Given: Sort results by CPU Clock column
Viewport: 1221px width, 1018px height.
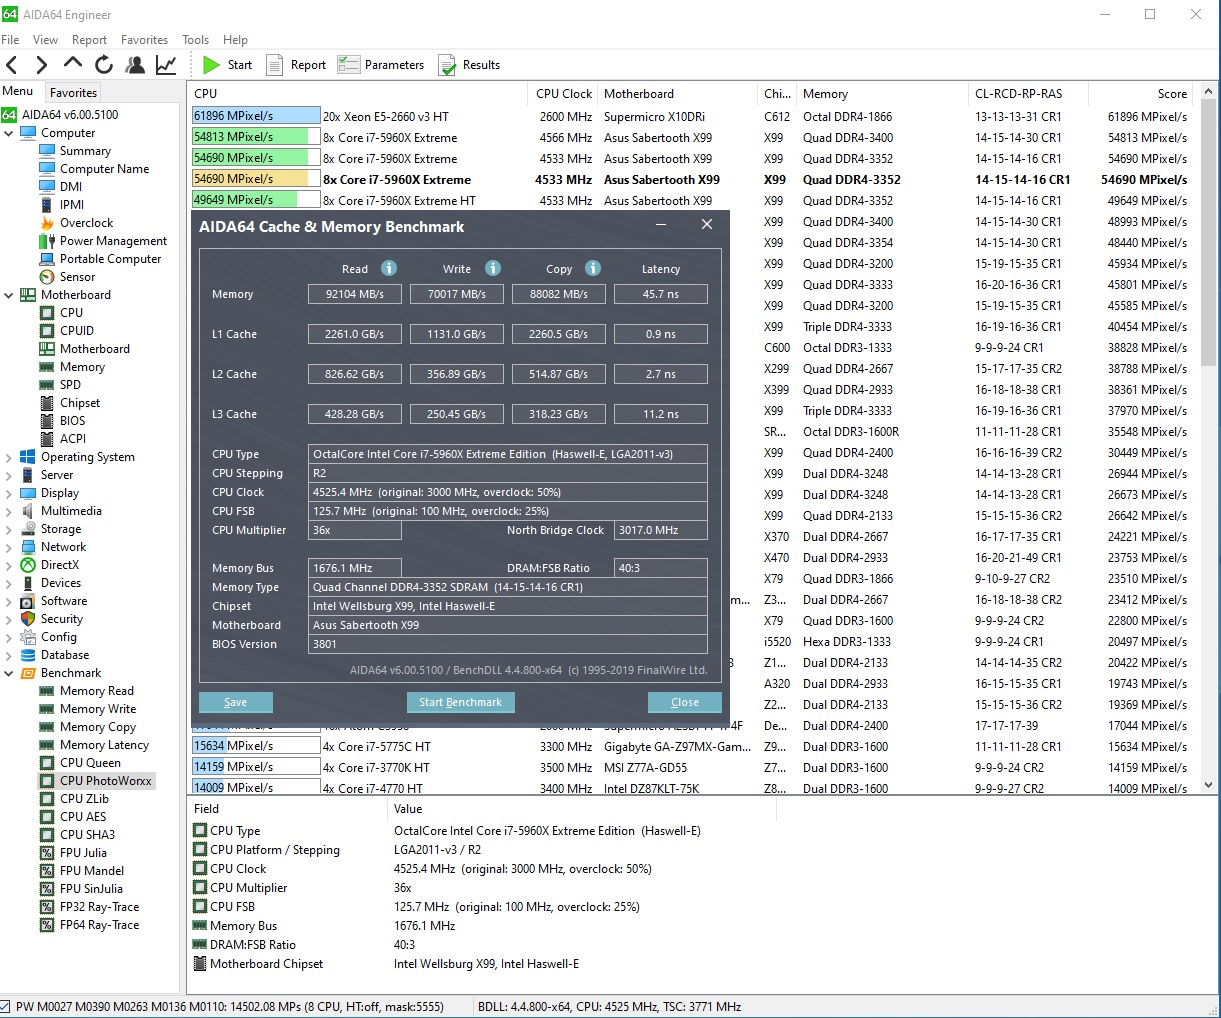Looking at the screenshot, I should tap(563, 94).
